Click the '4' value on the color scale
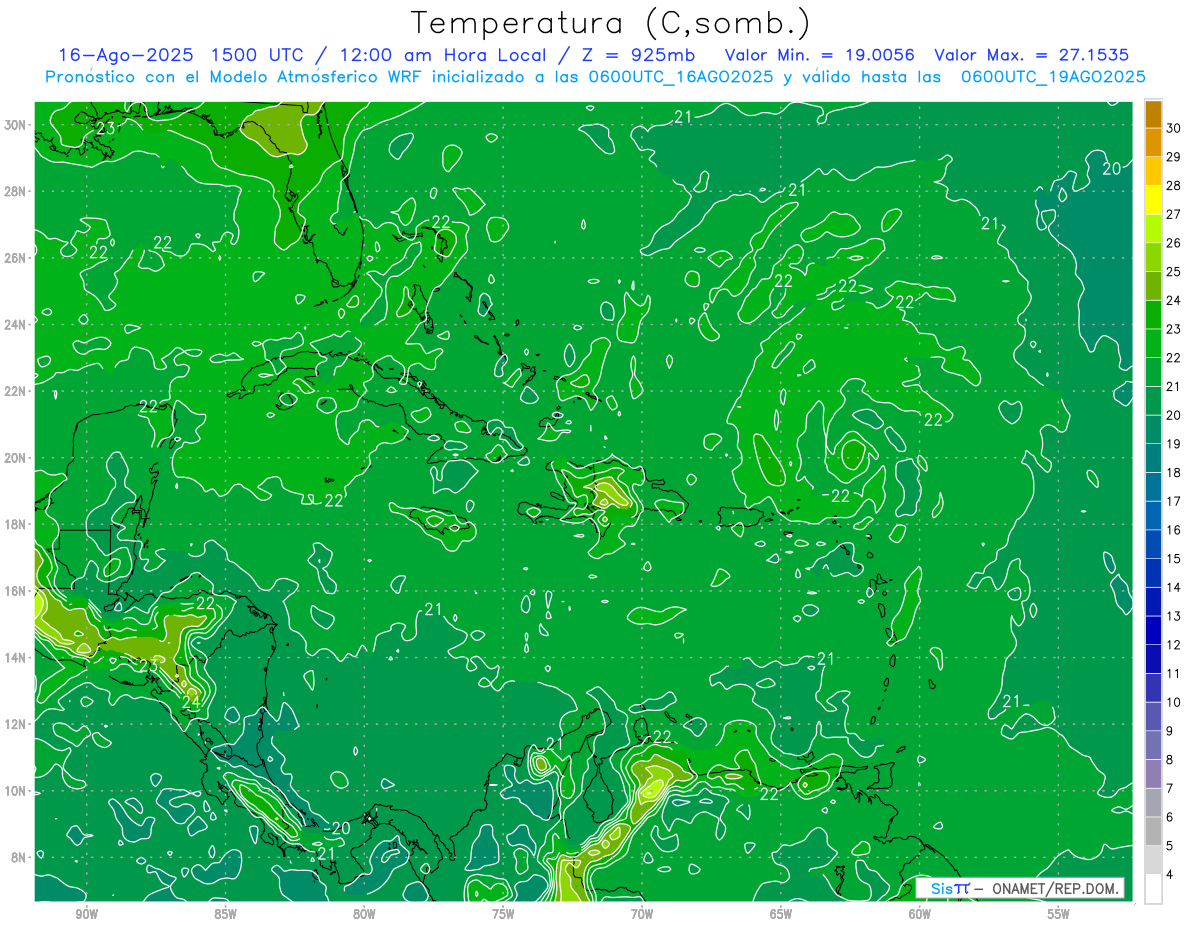Image resolution: width=1200 pixels, height=927 pixels. coord(1171,875)
